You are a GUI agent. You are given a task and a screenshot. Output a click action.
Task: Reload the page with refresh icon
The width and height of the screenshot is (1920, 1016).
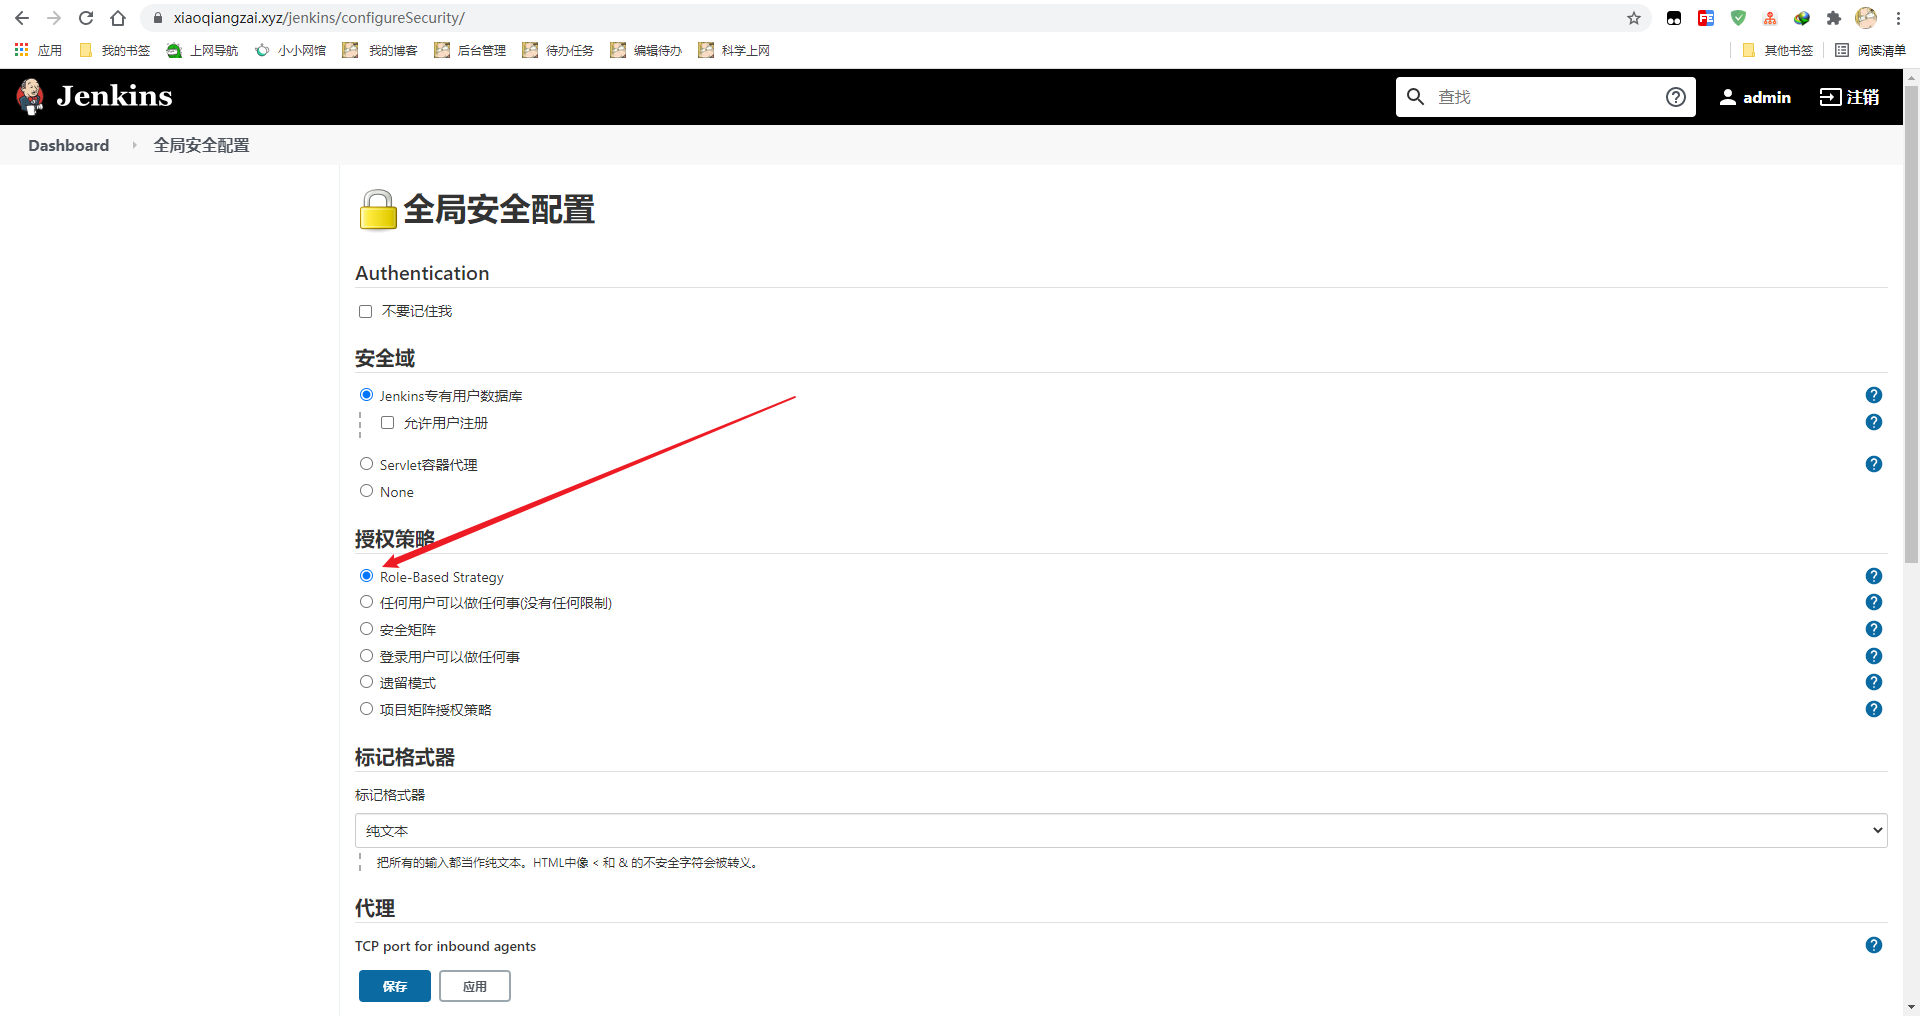[x=86, y=18]
